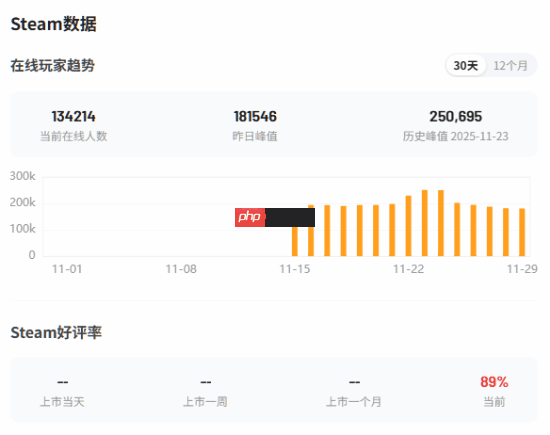Click the Steam数据 heading
Image resolution: width=550 pixels, height=435 pixels.
pyautogui.click(x=53, y=24)
